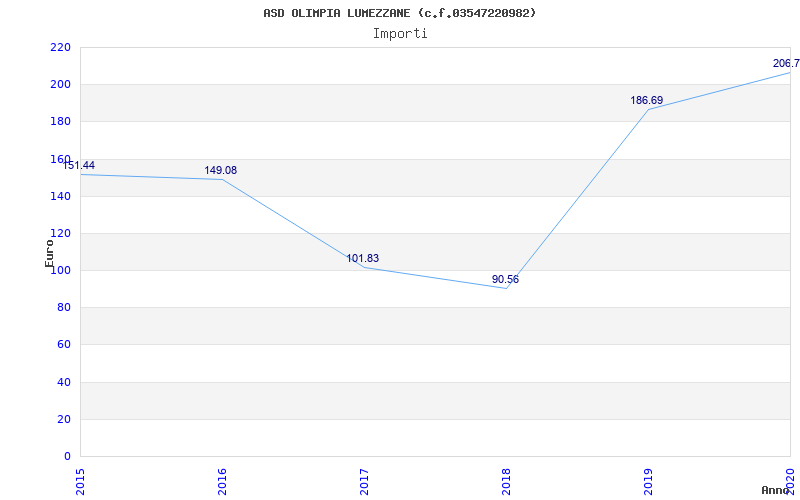Click the Importi subtitle

(400, 34)
